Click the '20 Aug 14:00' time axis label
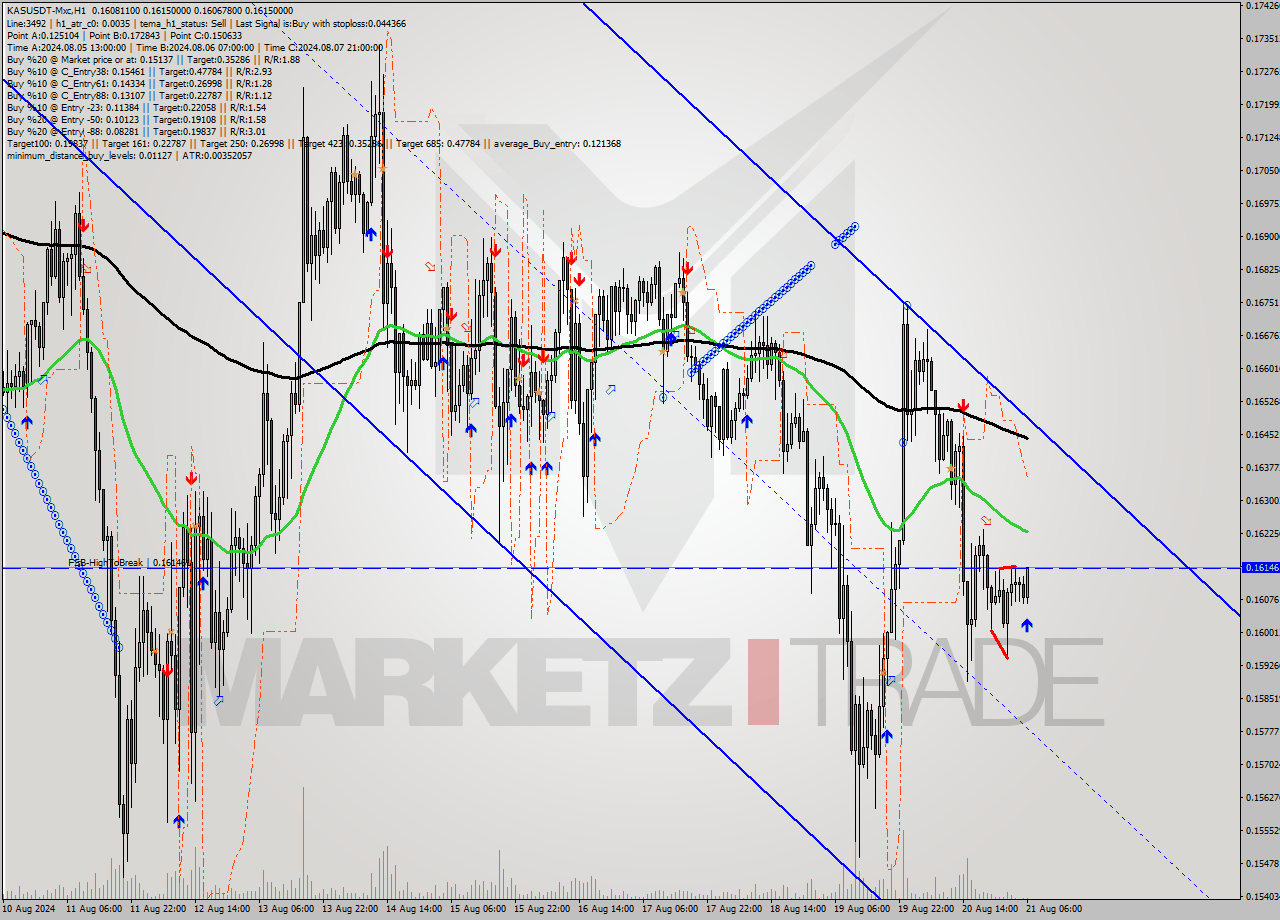Viewport: 1280px width, 920px height. point(990,909)
